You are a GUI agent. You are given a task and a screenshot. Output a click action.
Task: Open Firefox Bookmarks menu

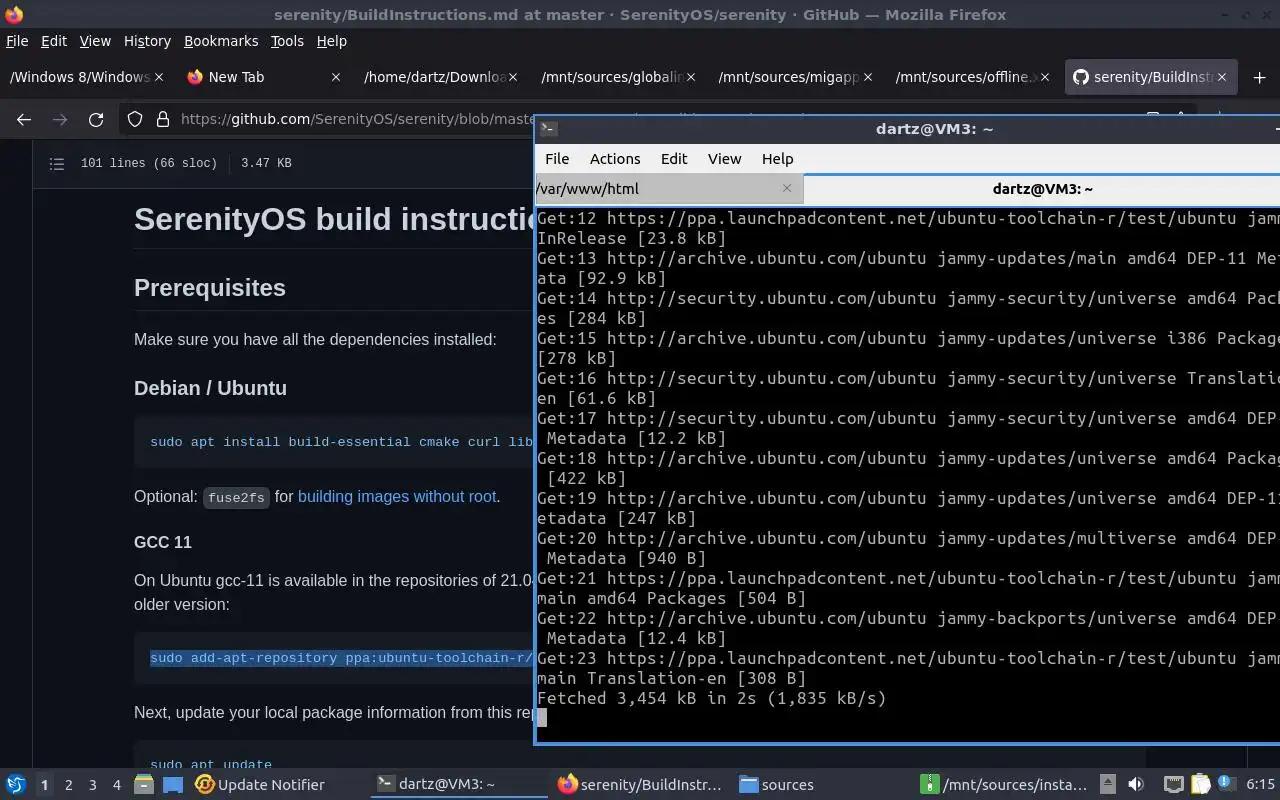coord(221,41)
